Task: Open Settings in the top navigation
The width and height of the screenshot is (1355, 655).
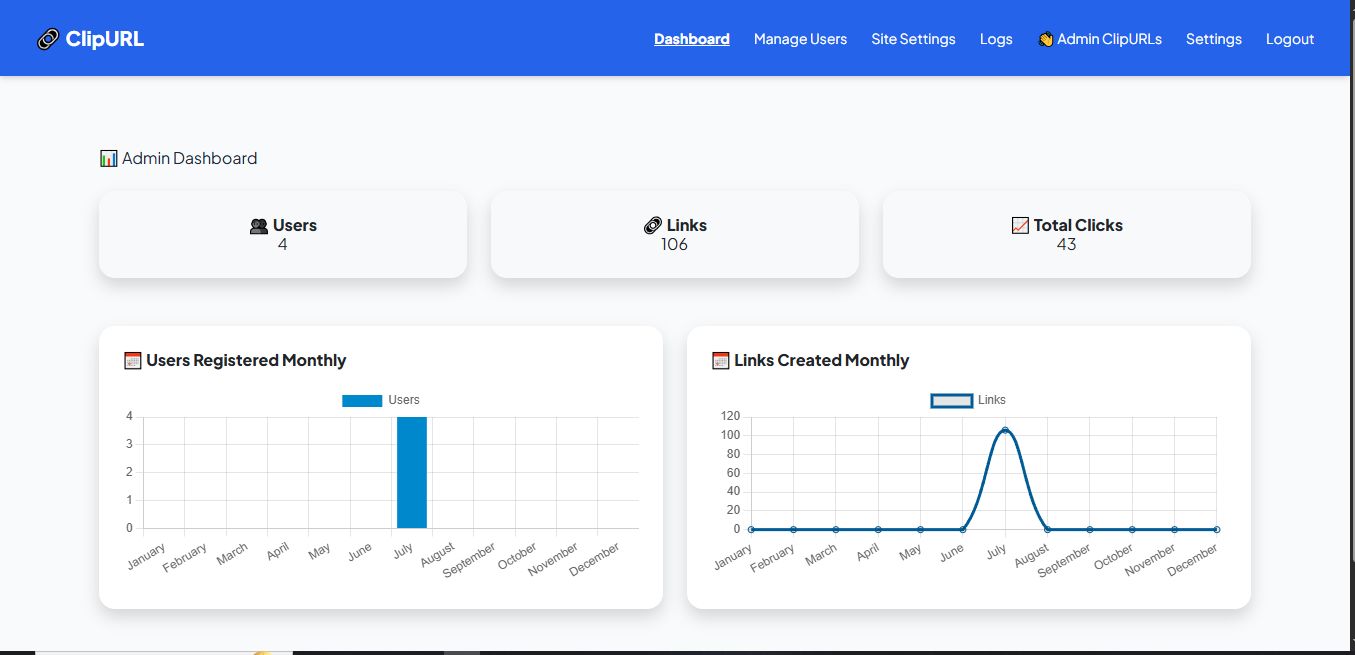Action: [1213, 39]
